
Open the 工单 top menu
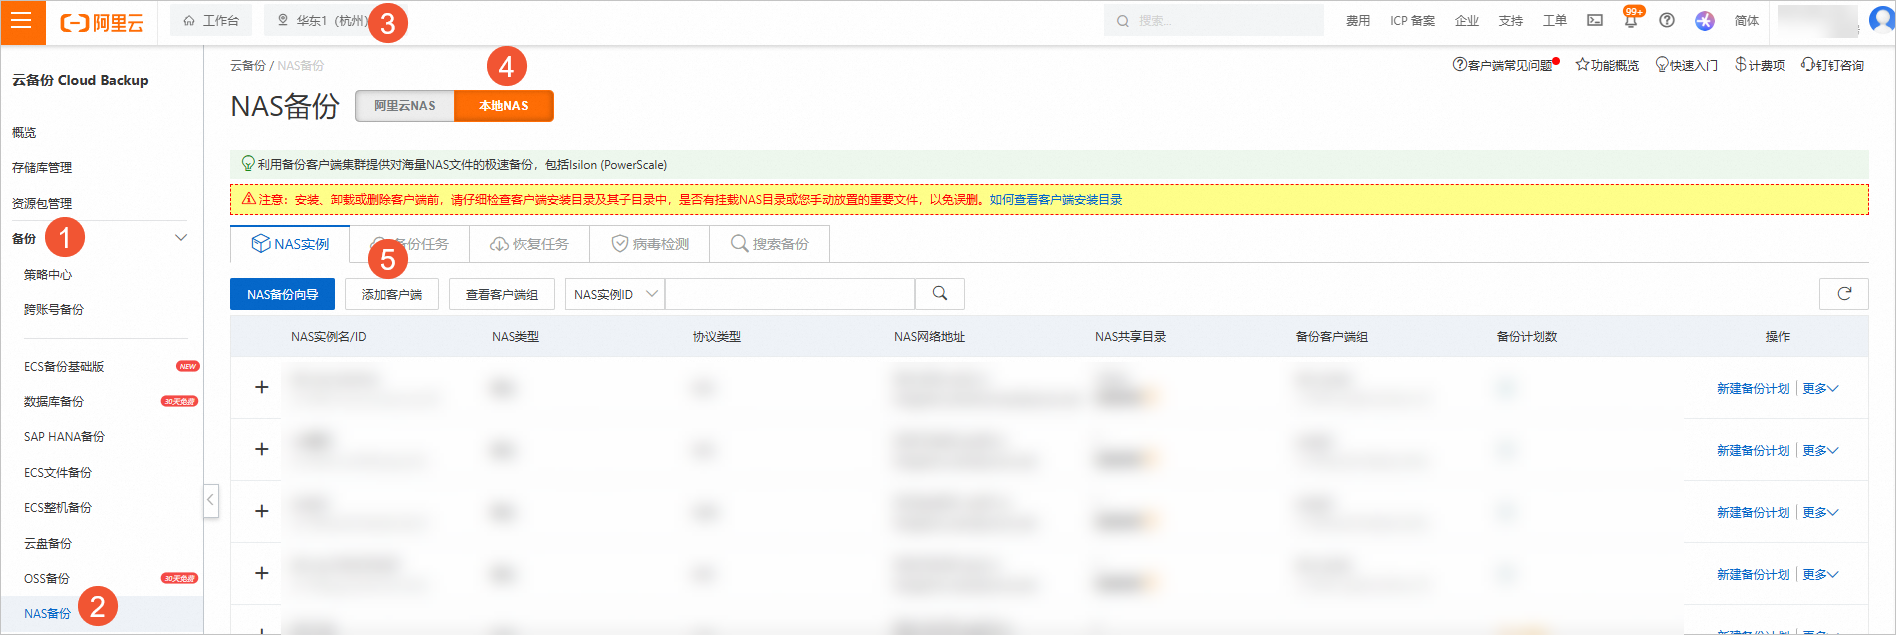coord(1555,20)
